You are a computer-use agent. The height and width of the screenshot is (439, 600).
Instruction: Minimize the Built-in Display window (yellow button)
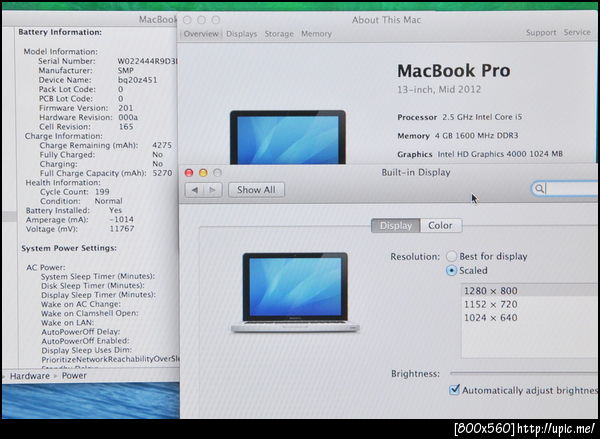tap(203, 173)
